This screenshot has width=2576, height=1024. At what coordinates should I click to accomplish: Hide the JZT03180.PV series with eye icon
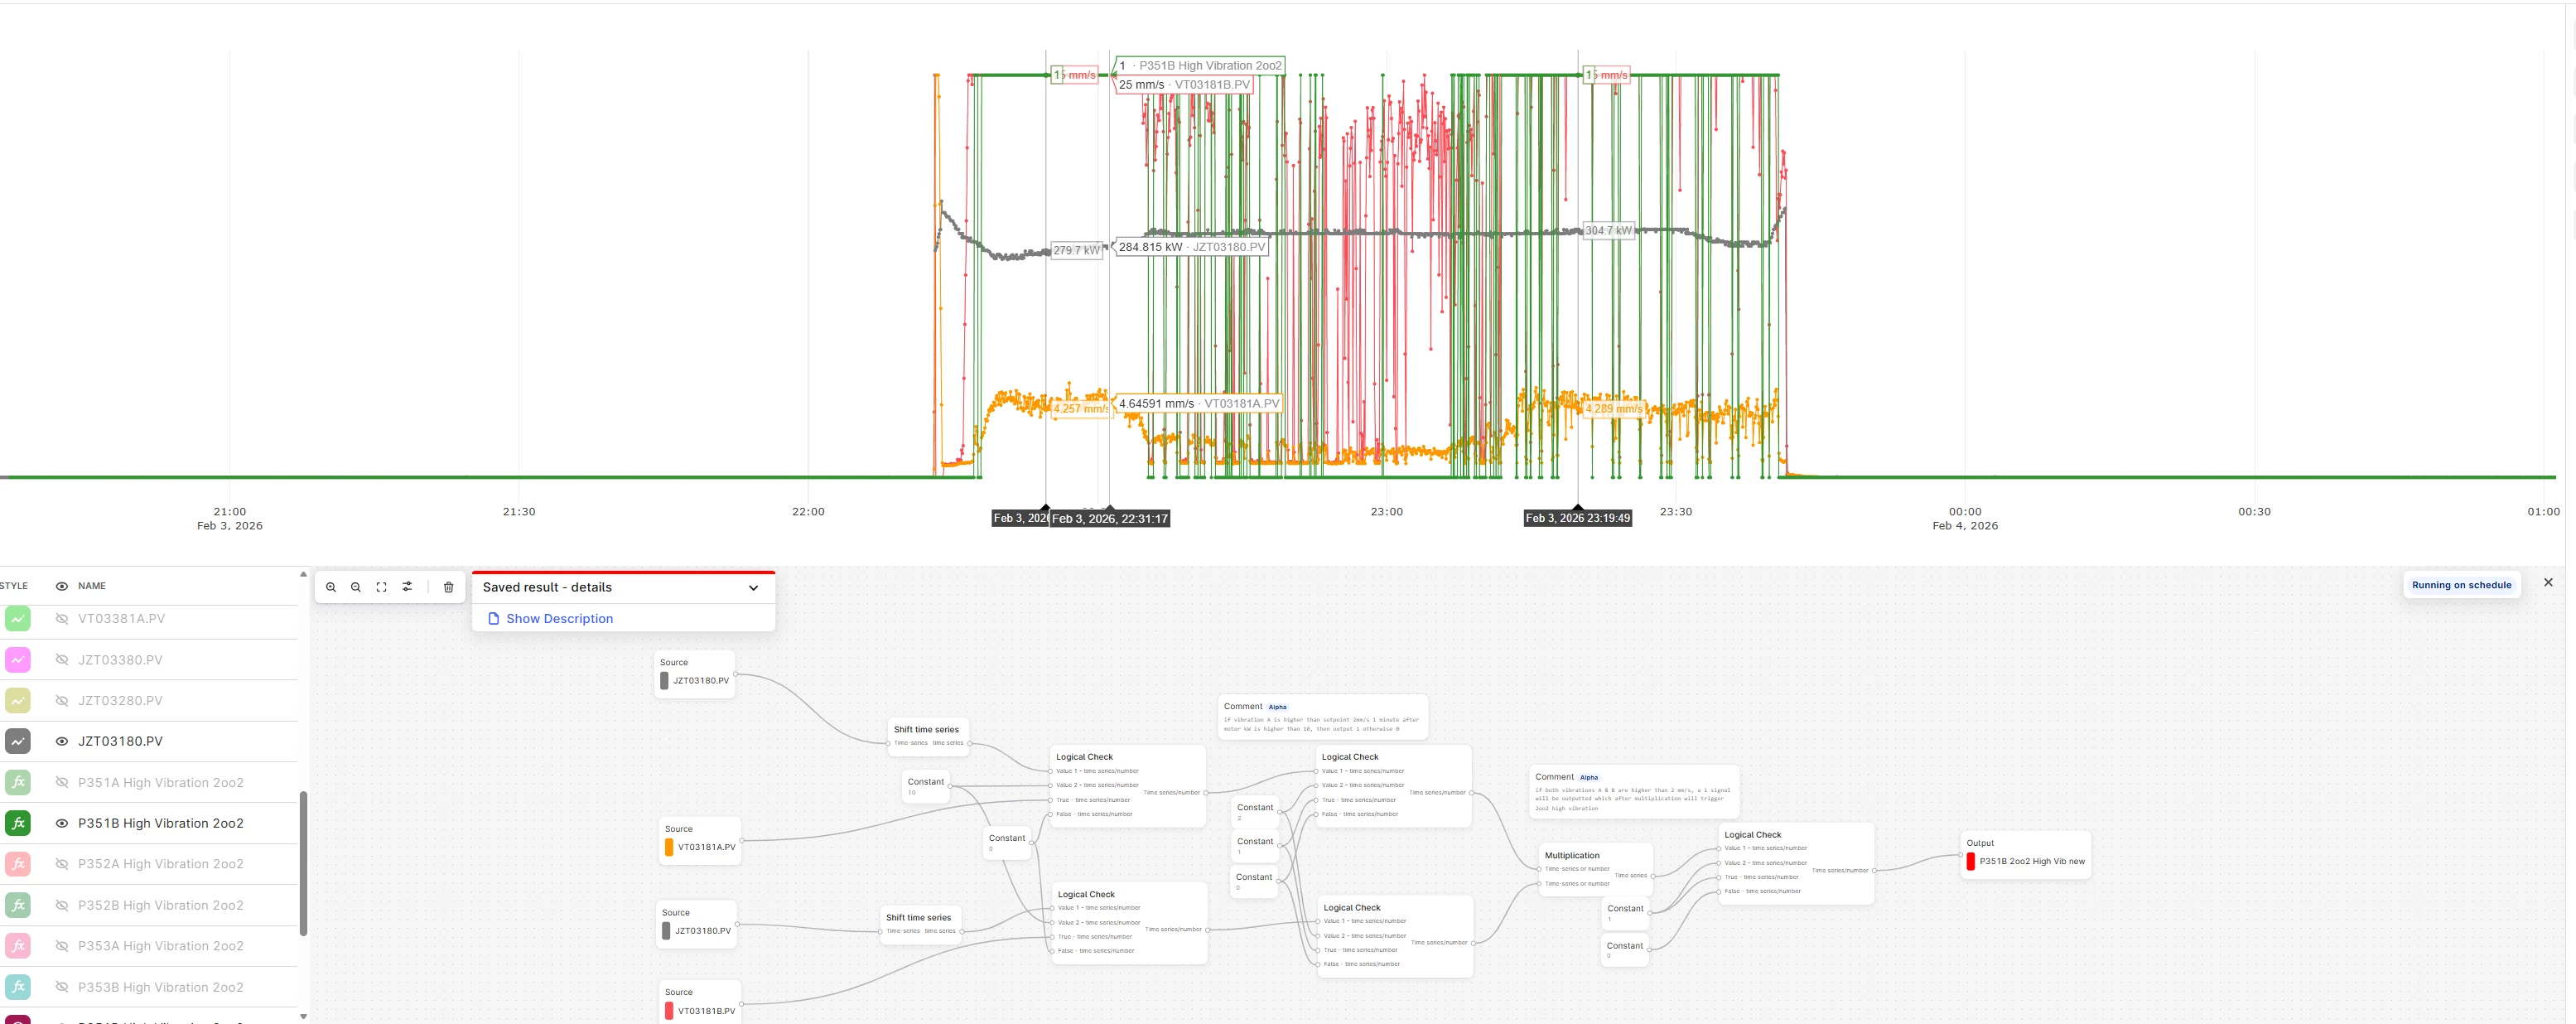62,741
